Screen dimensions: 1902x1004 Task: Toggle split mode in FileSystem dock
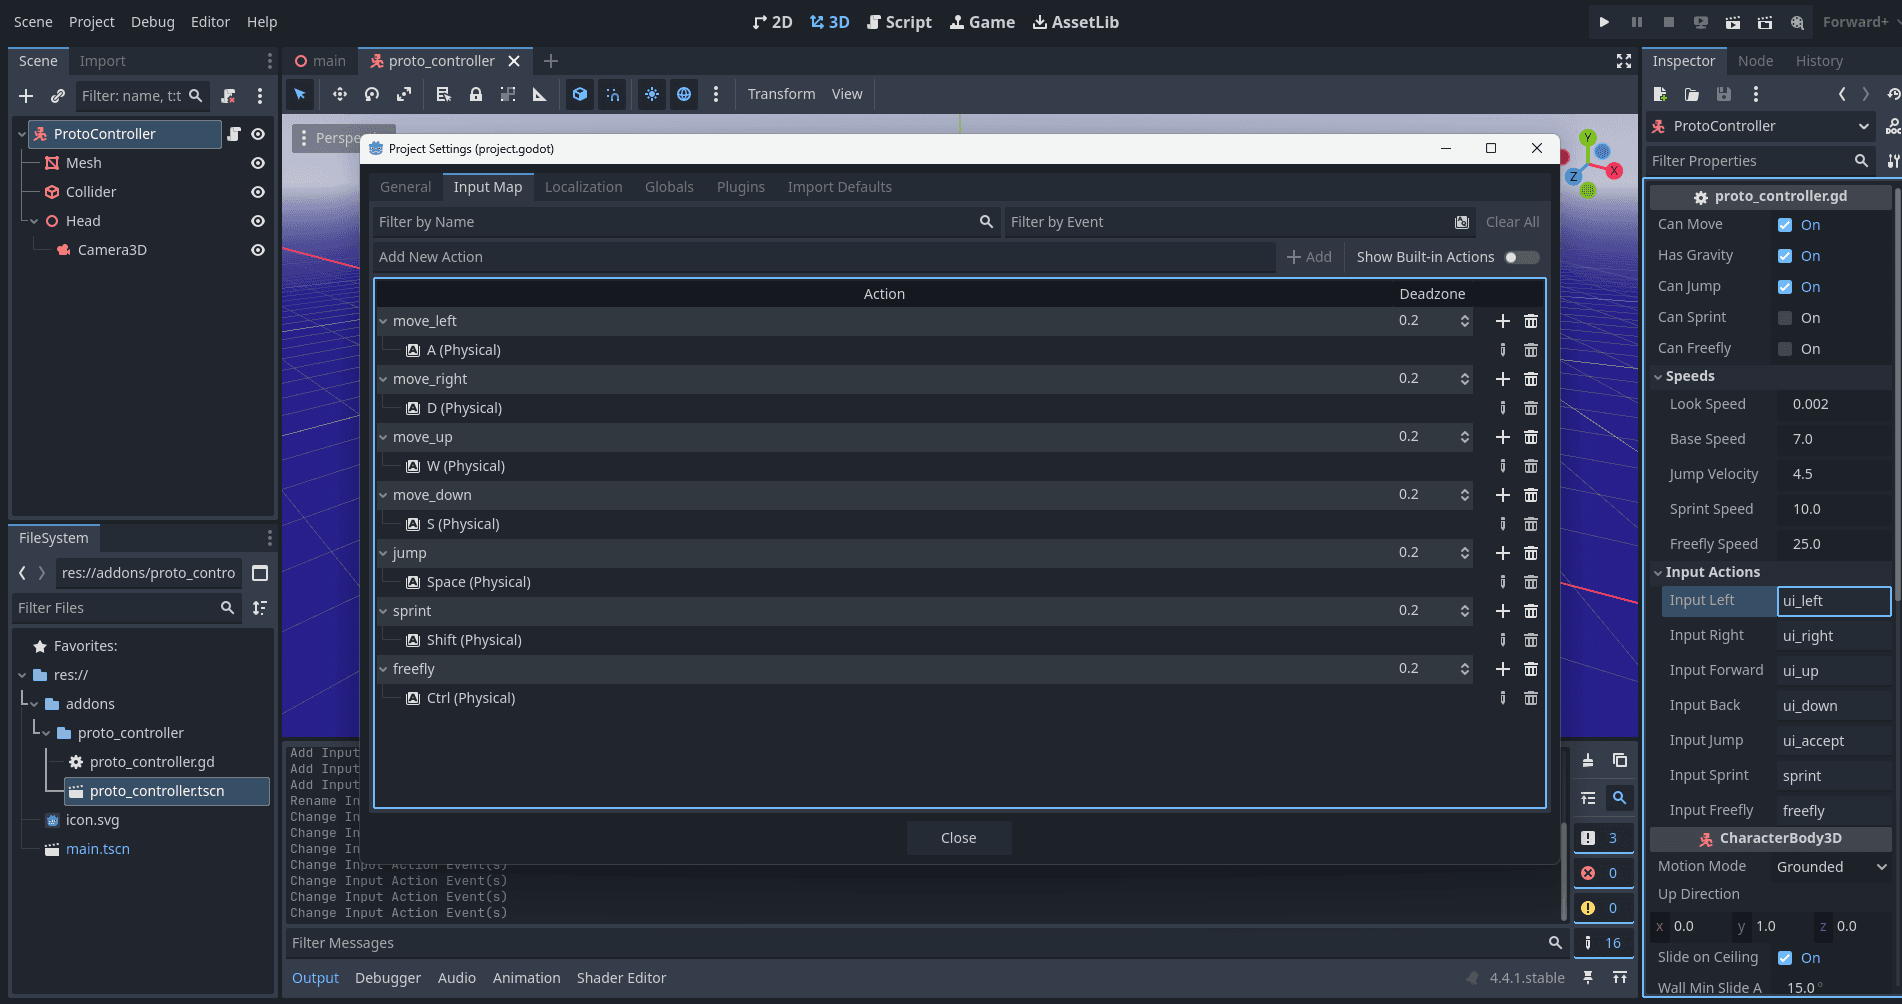click(260, 573)
